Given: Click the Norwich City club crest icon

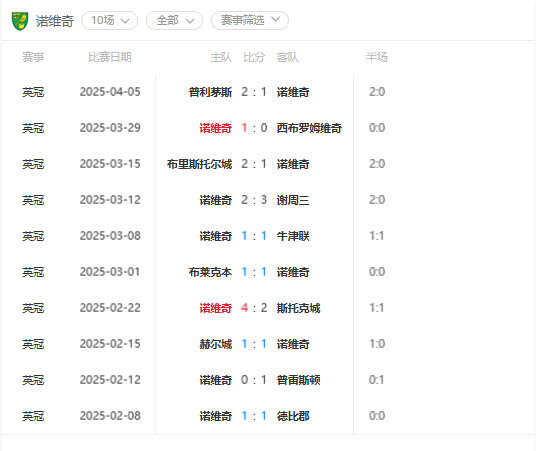Looking at the screenshot, I should tap(20, 21).
